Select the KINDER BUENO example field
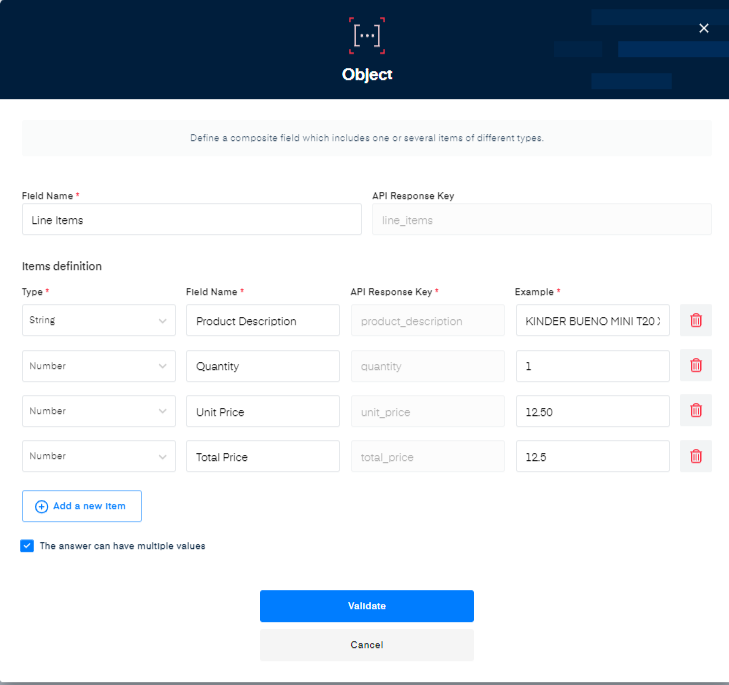The image size is (729, 685). point(592,321)
